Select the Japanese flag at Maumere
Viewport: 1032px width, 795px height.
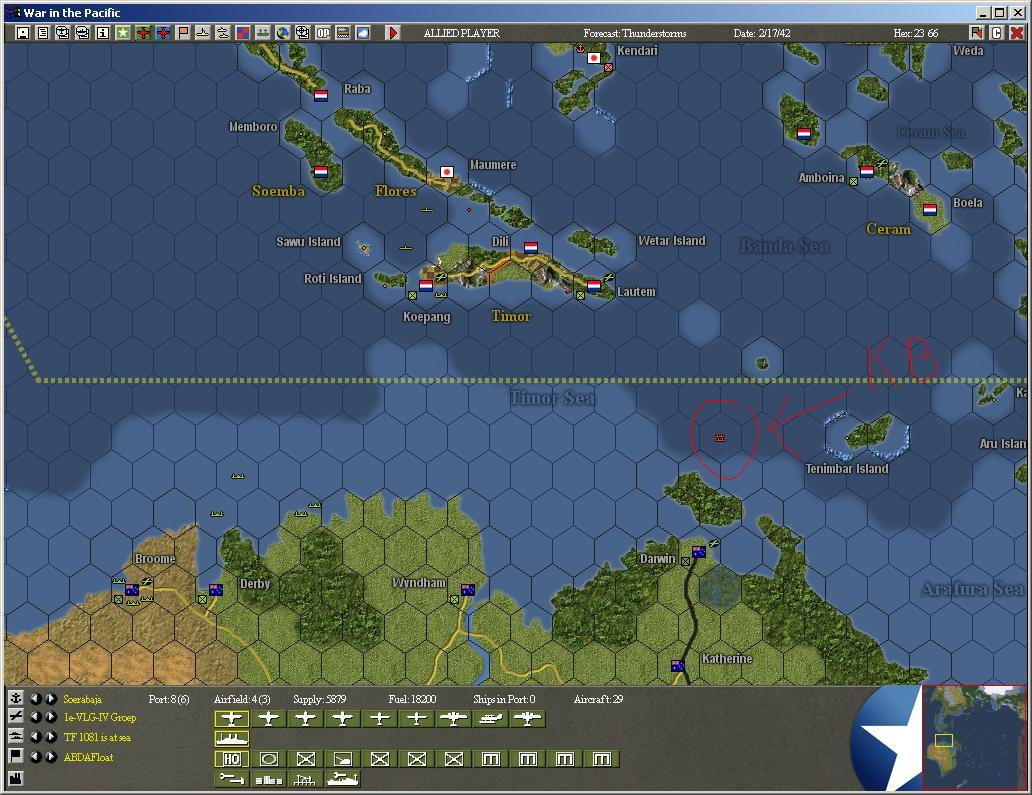pyautogui.click(x=446, y=172)
